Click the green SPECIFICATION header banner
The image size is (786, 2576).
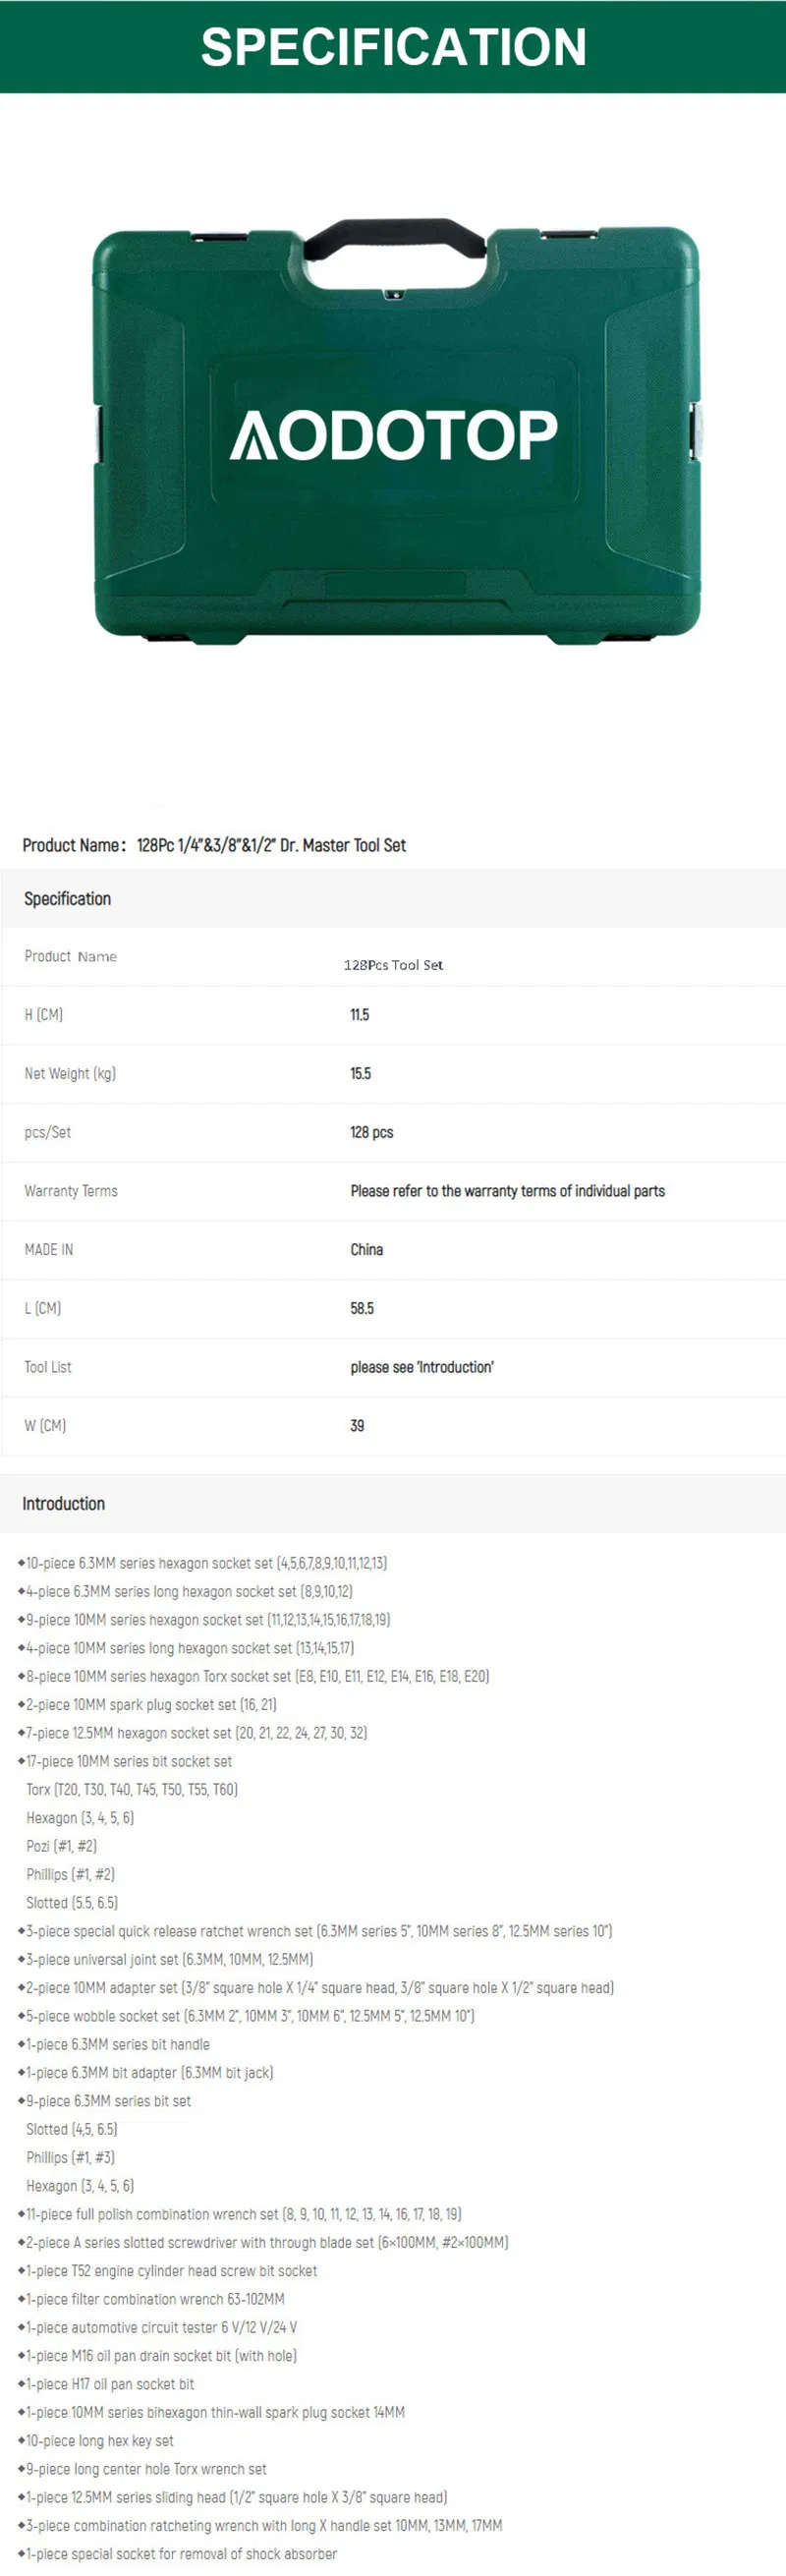pos(393,46)
